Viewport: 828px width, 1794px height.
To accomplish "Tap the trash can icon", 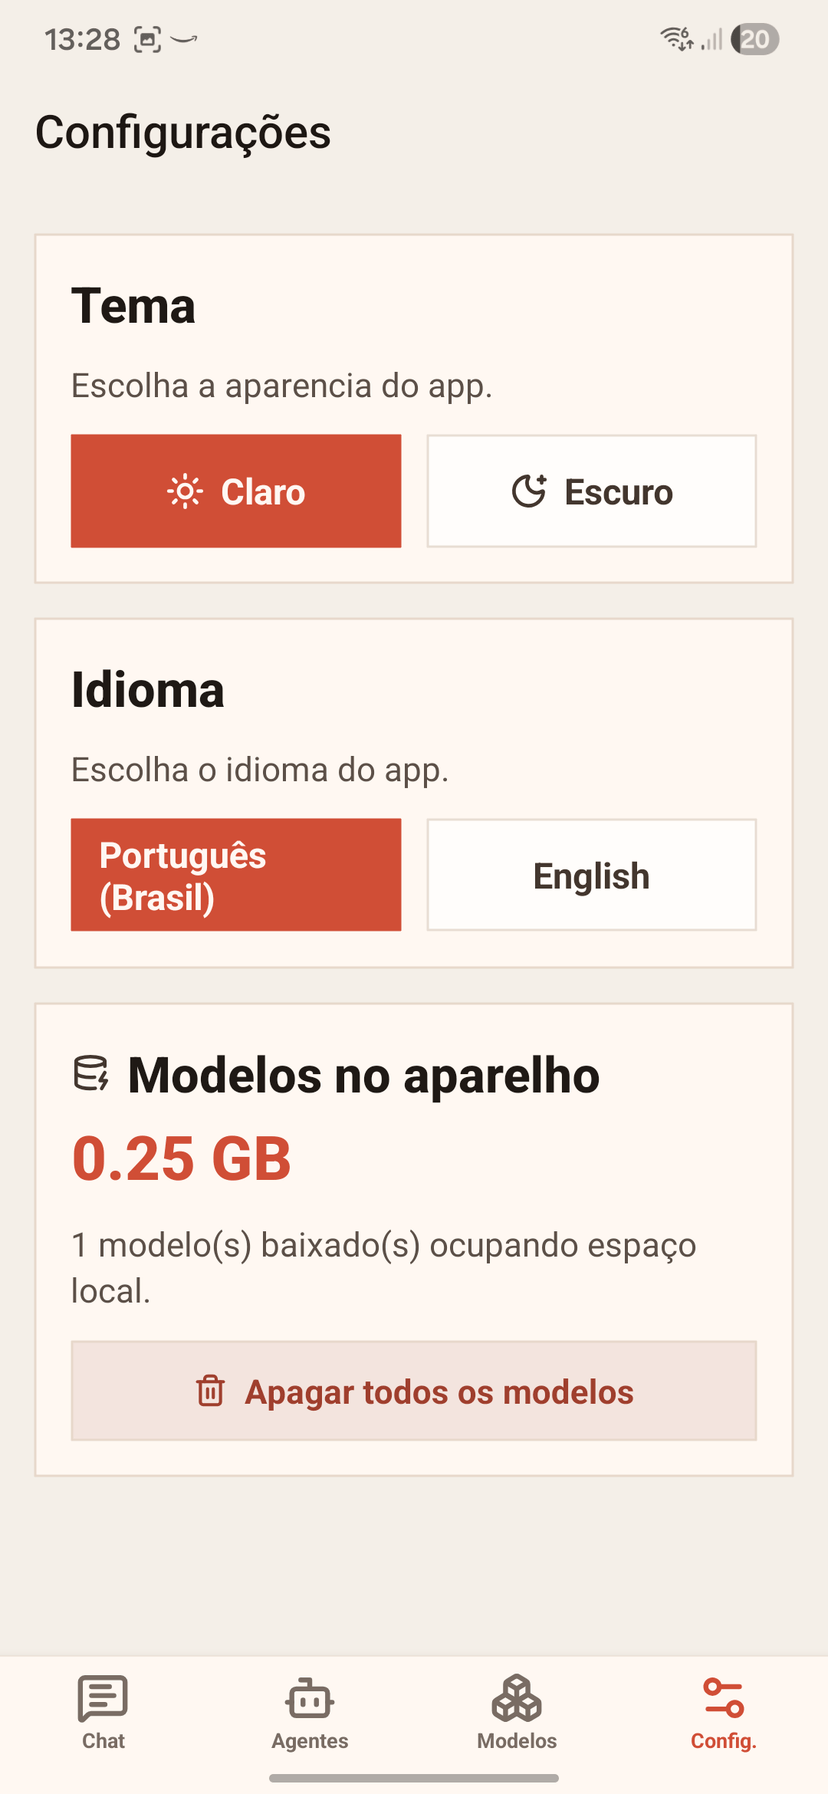I will [210, 1391].
